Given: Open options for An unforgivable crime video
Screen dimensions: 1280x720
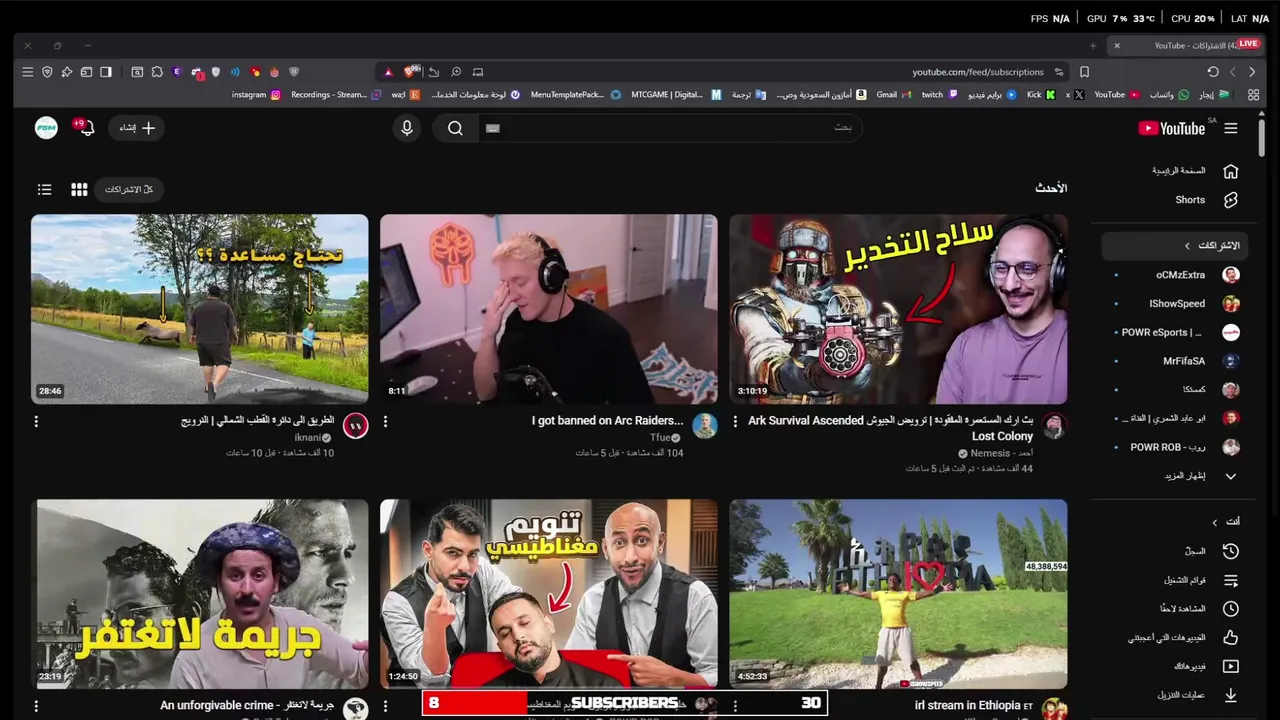Looking at the screenshot, I should pyautogui.click(x=36, y=707).
